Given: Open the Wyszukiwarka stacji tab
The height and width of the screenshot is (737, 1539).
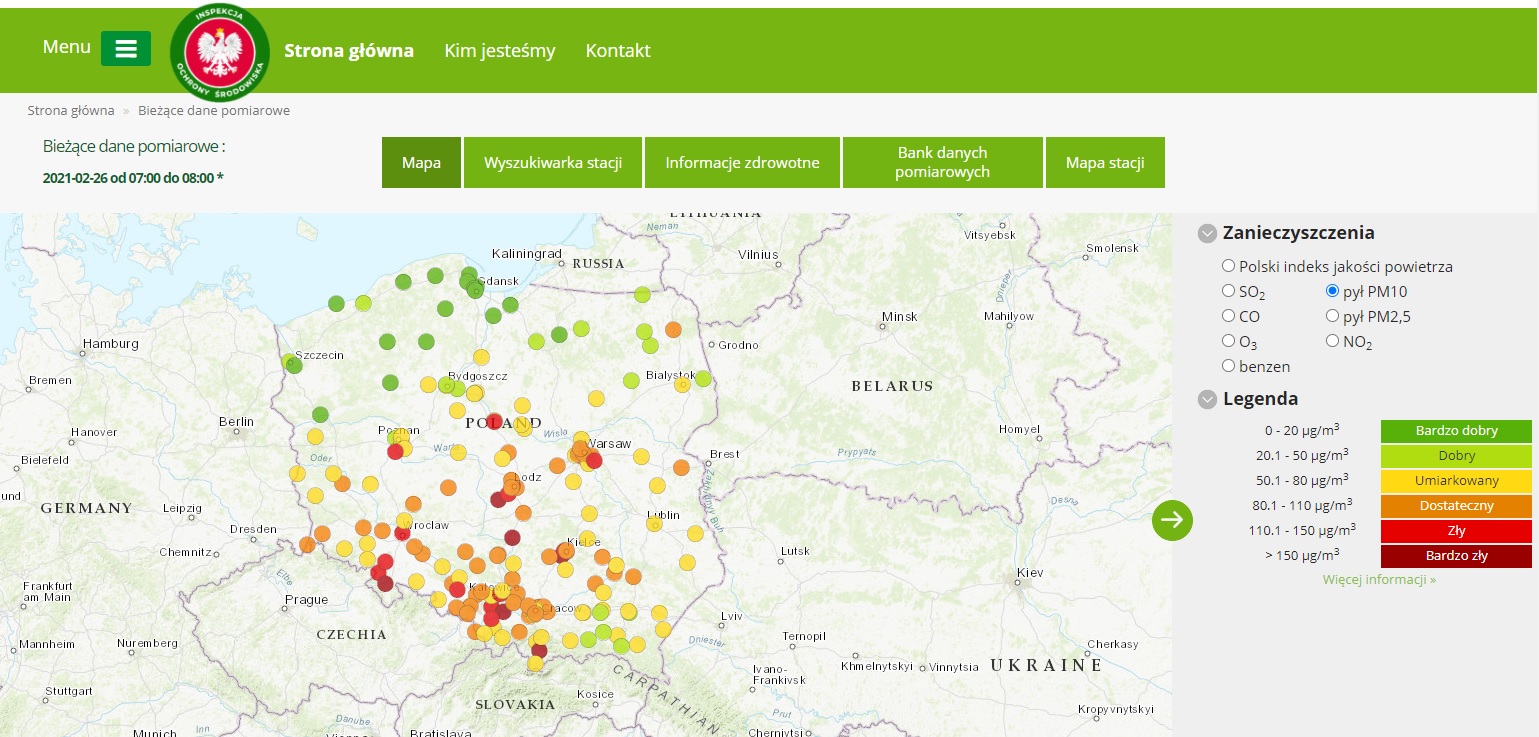Looking at the screenshot, I should tap(553, 162).
